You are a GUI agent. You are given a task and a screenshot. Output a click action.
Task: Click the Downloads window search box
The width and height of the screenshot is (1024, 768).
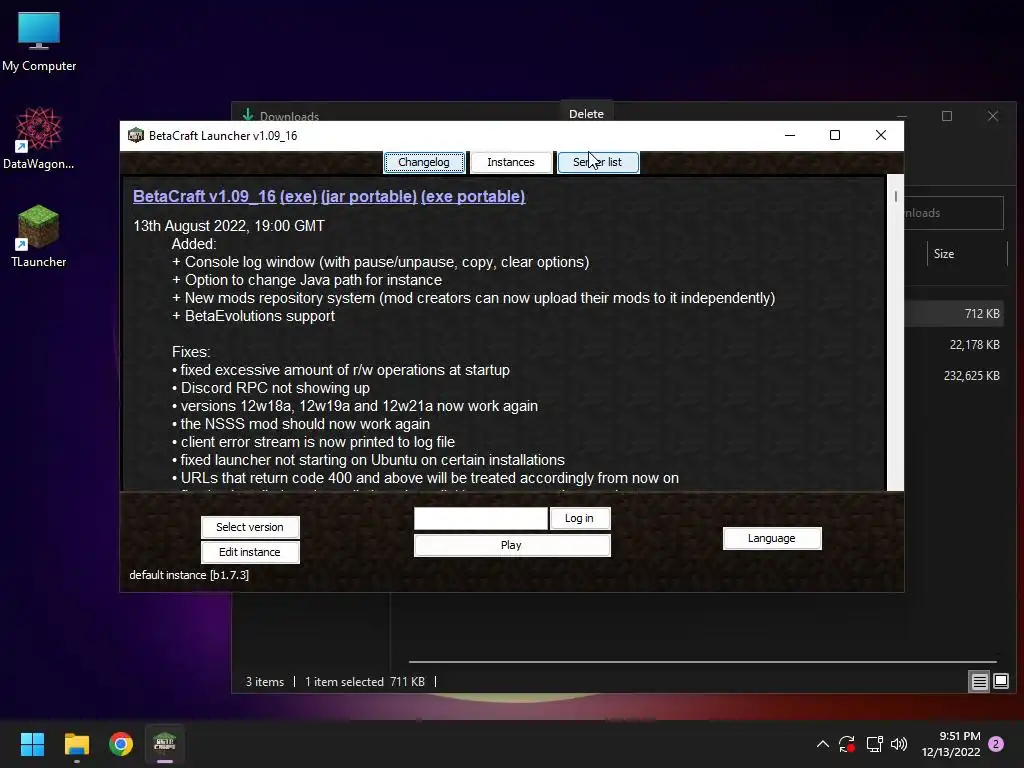(x=954, y=213)
